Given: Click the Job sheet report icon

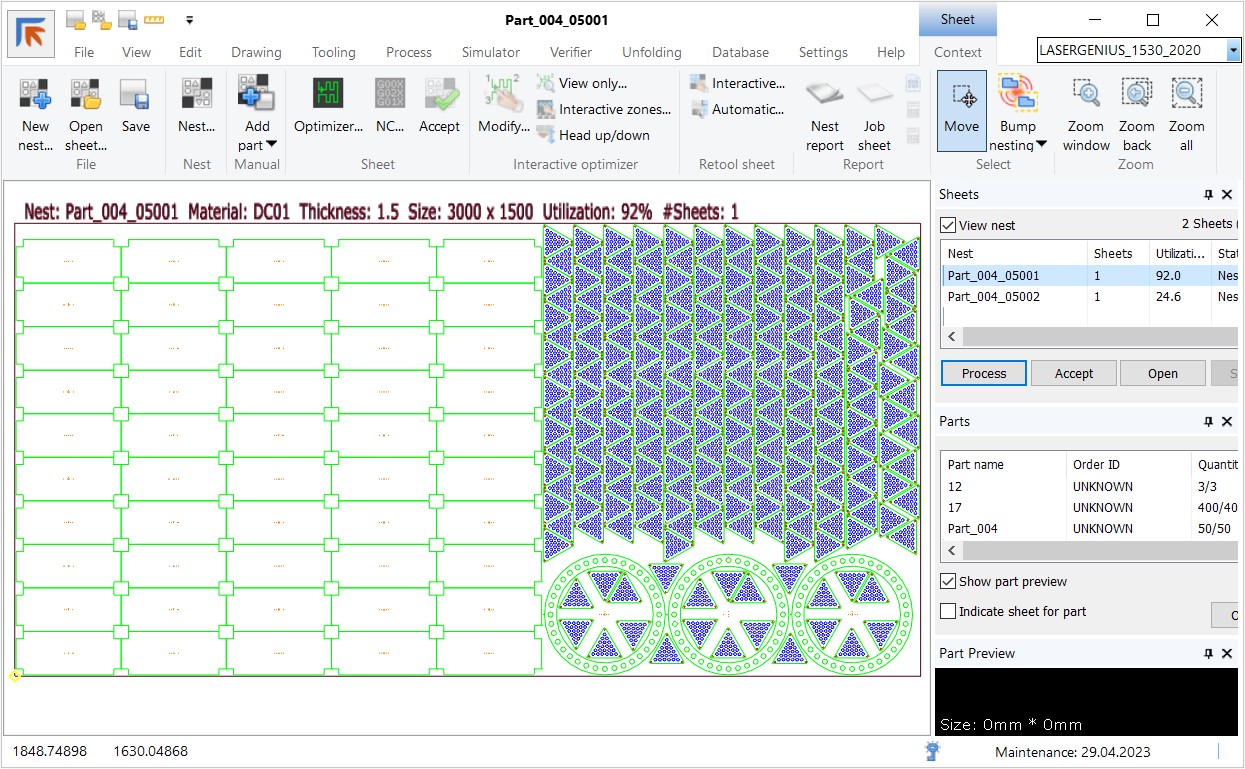Looking at the screenshot, I should point(874,95).
